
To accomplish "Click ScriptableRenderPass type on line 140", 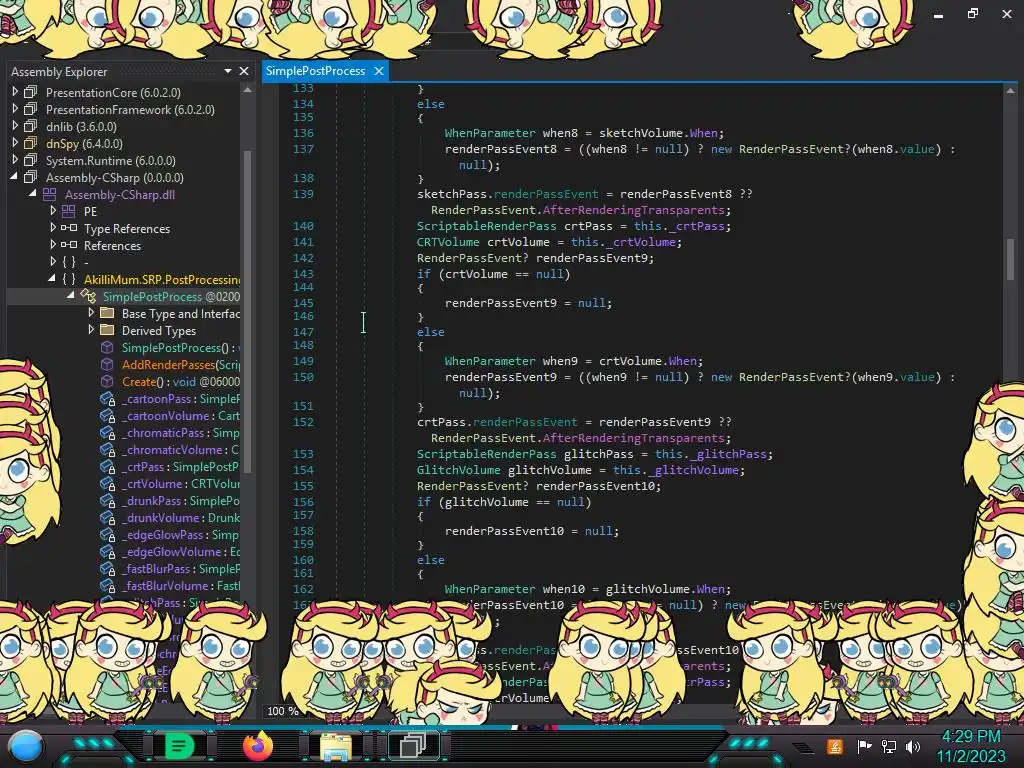I will tap(487, 226).
